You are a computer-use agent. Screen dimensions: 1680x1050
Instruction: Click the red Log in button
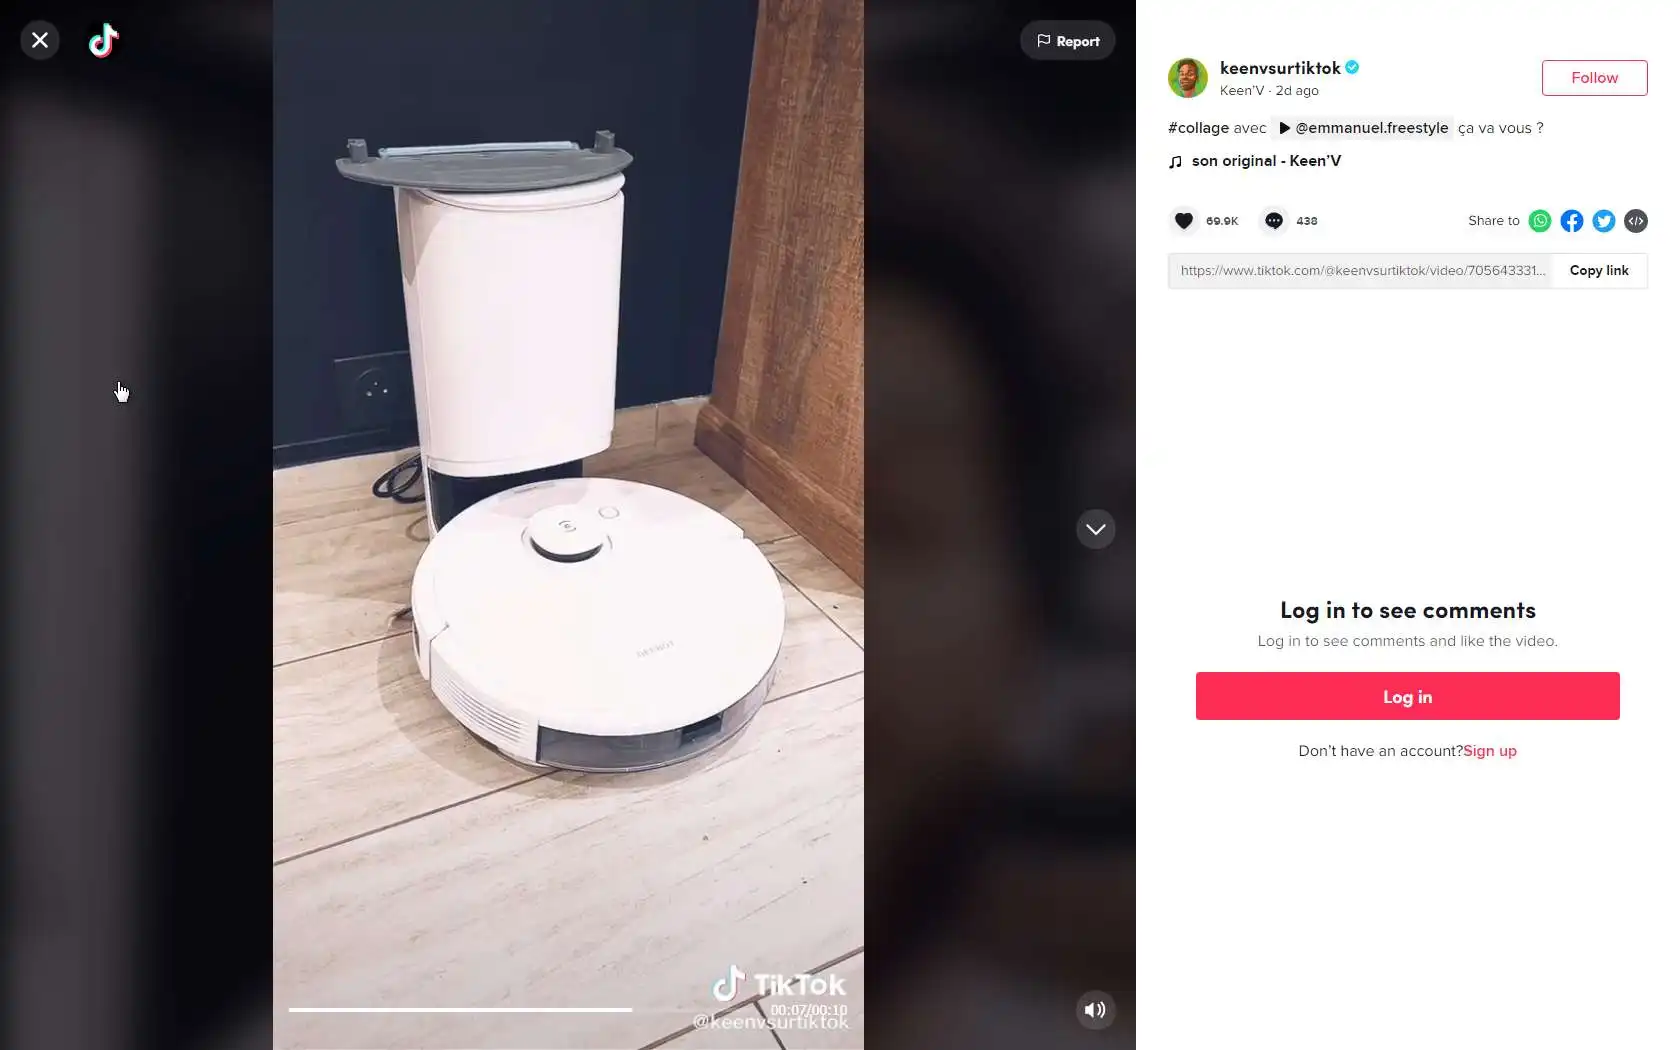(1408, 696)
